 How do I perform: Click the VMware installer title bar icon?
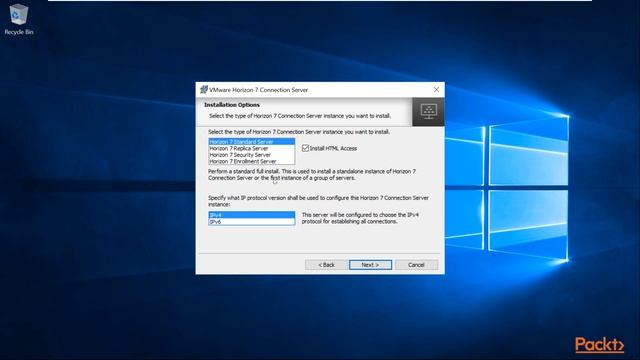click(204, 89)
